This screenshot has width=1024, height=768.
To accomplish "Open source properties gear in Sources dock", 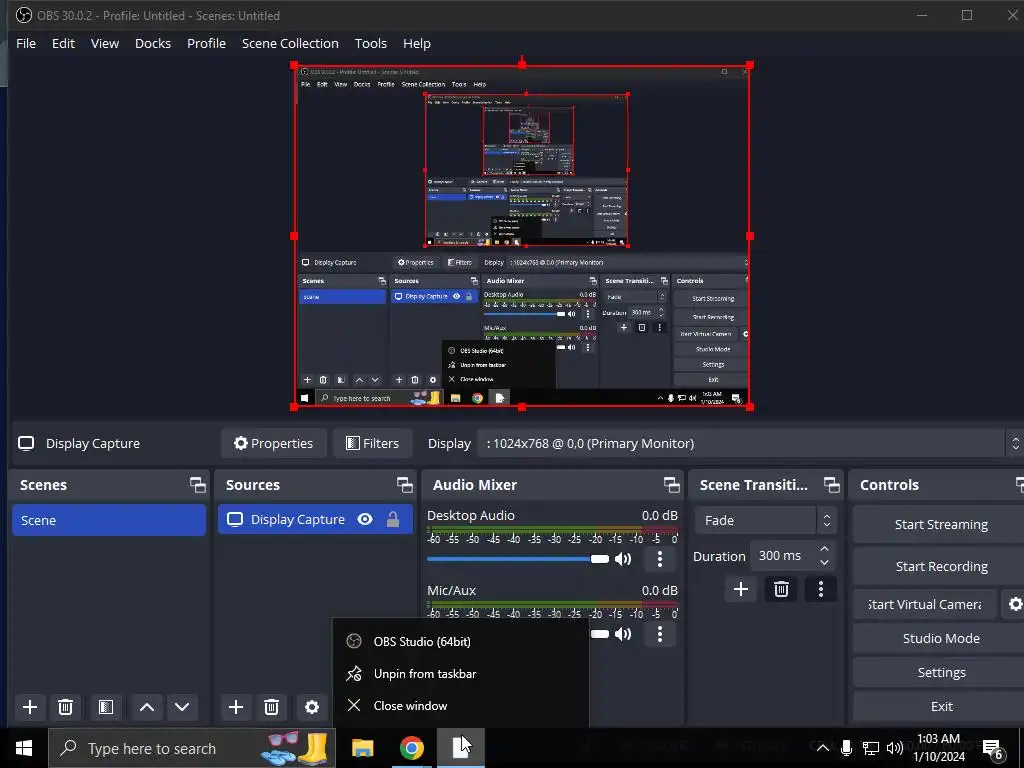I will 312,707.
